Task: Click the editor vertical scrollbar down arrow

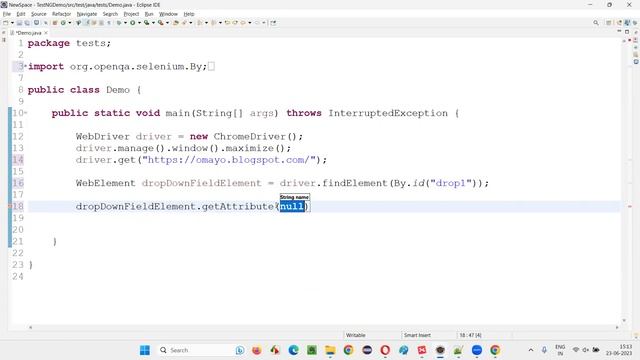Action: [x=624, y=320]
